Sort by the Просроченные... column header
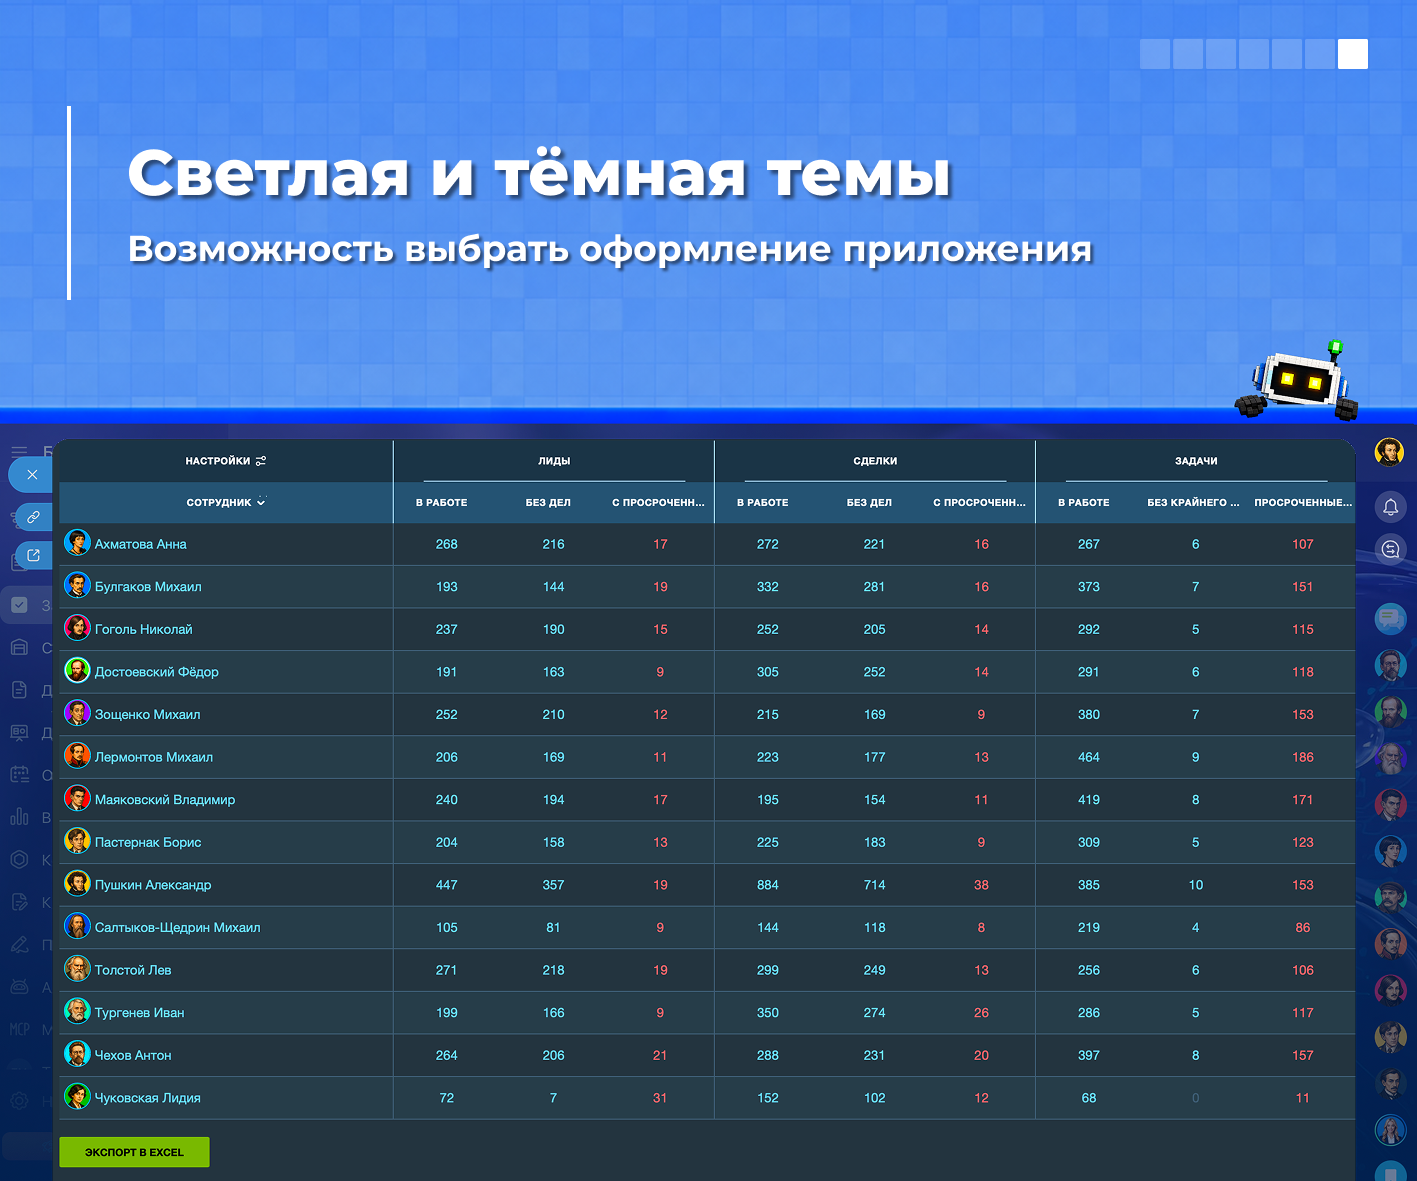This screenshot has width=1417, height=1181. (x=1303, y=502)
